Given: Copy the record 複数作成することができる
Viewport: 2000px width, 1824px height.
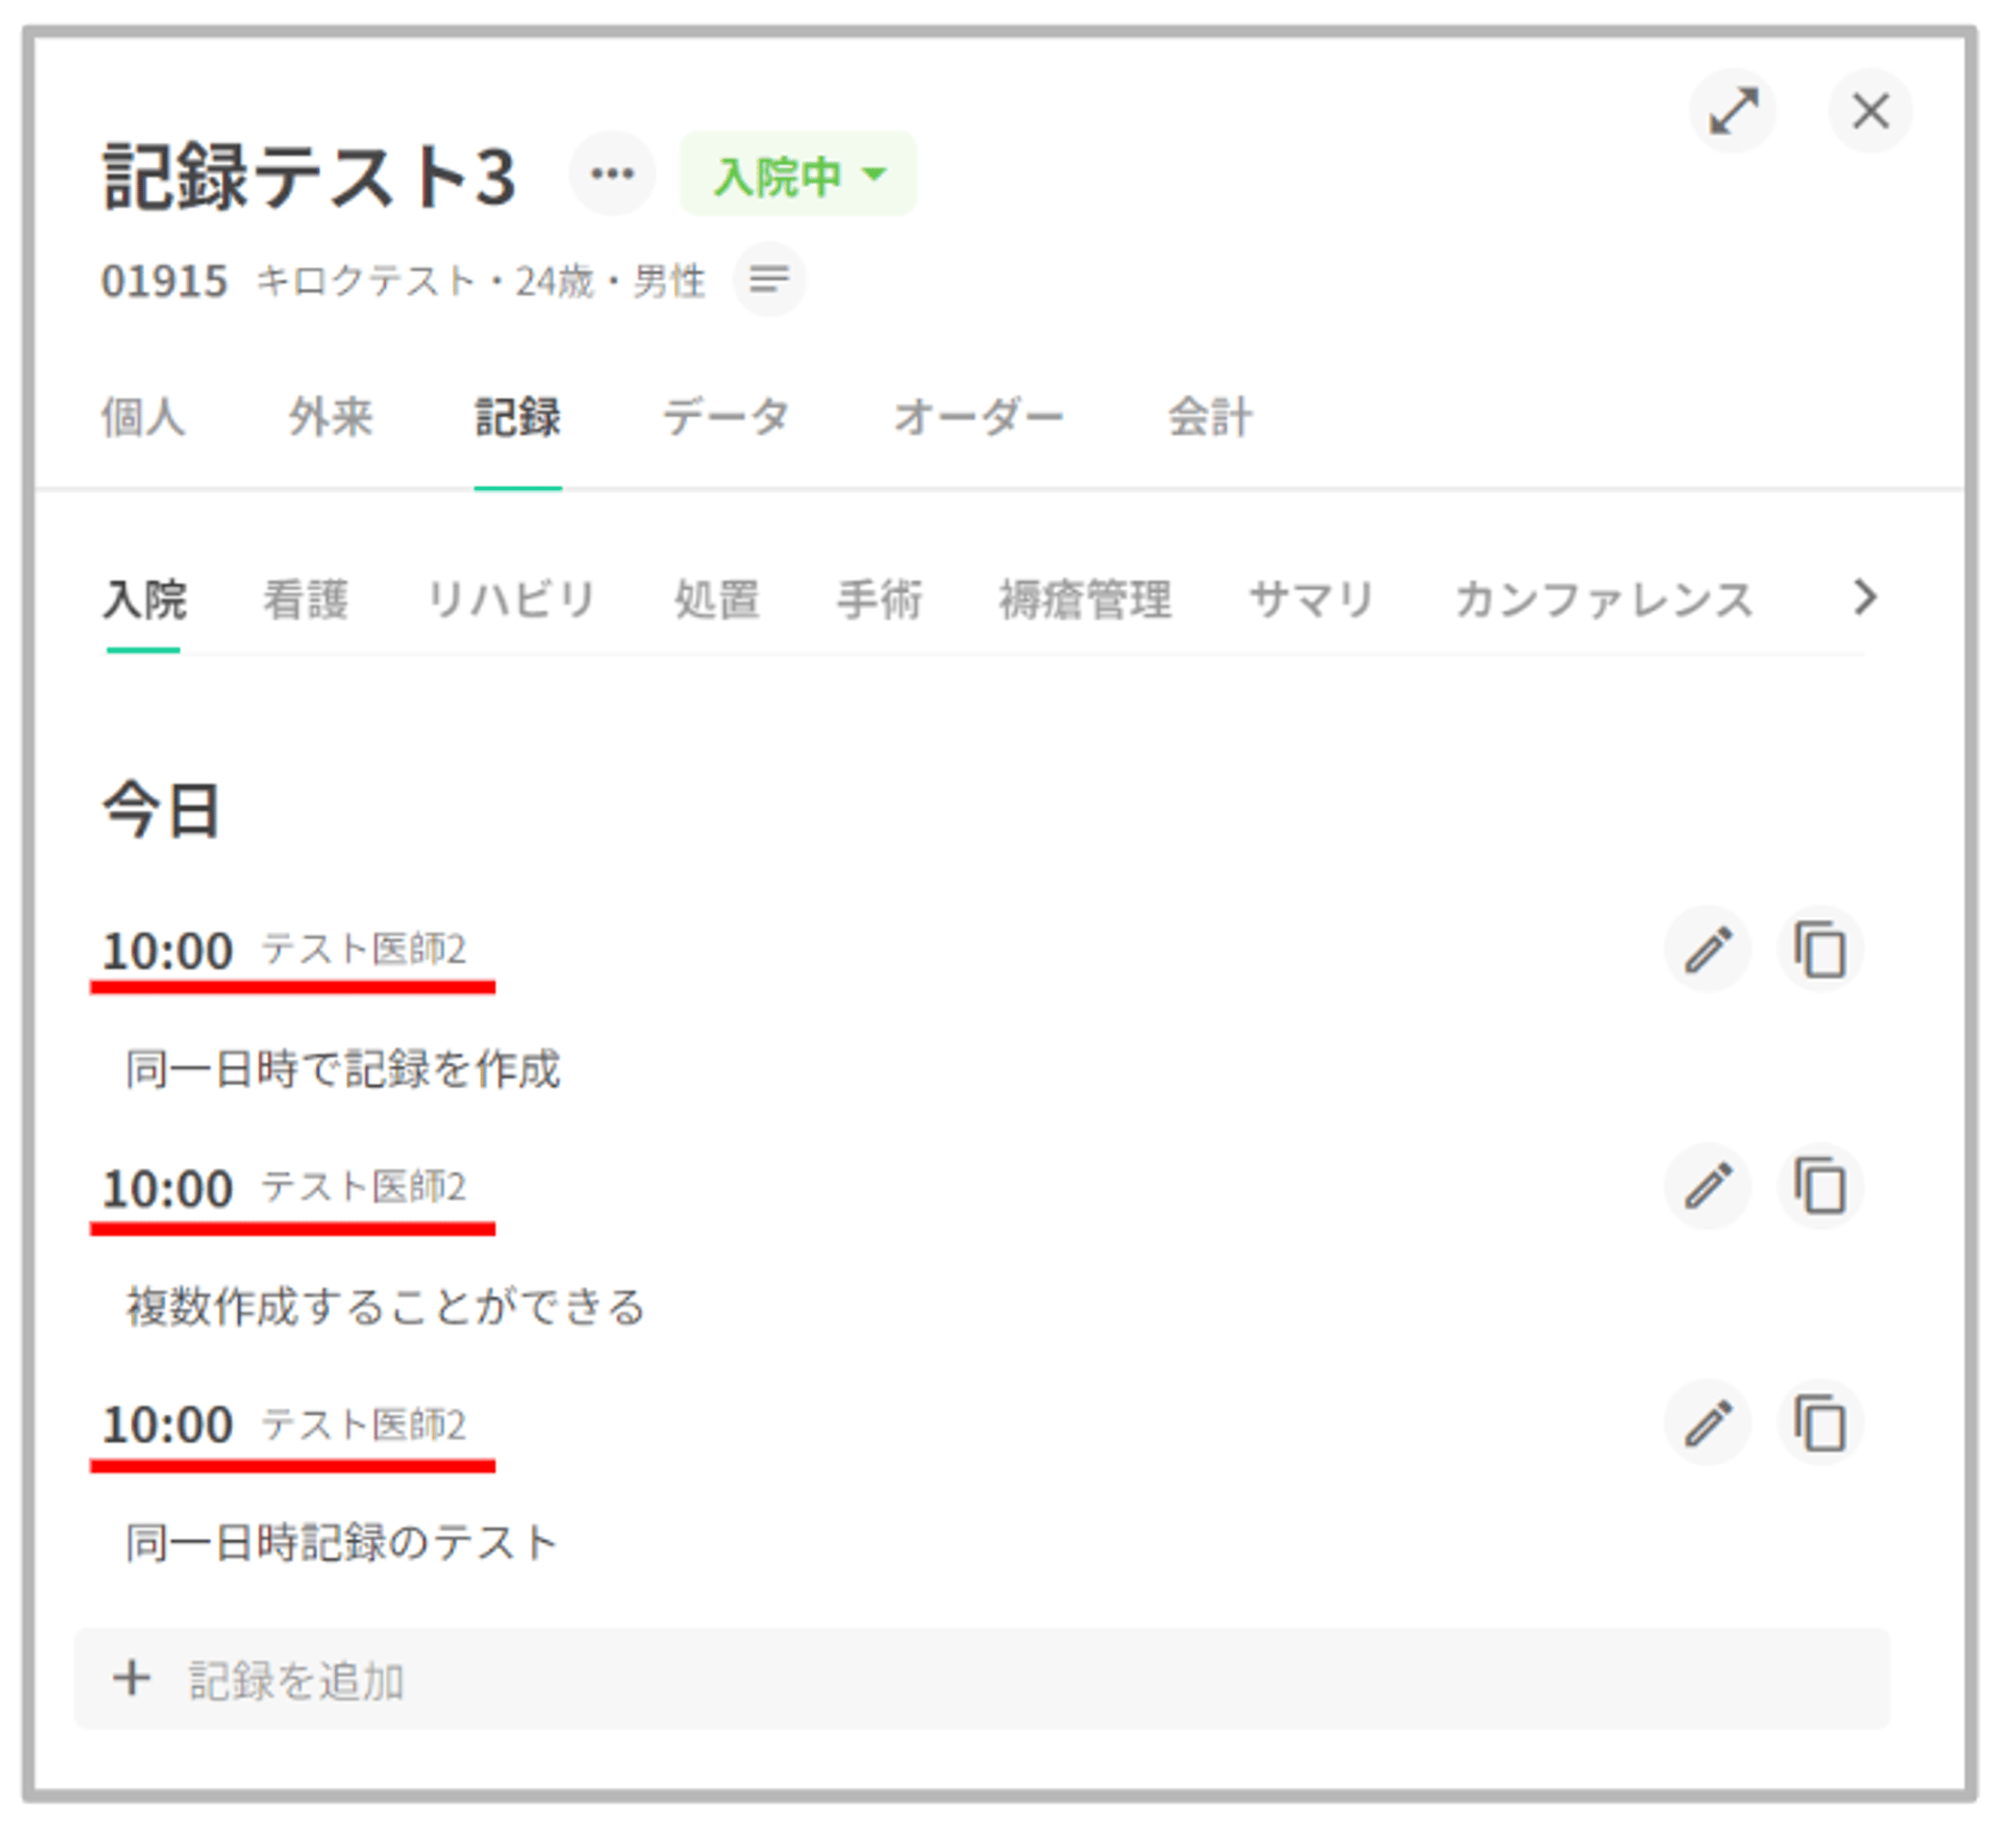Looking at the screenshot, I should (1820, 1186).
